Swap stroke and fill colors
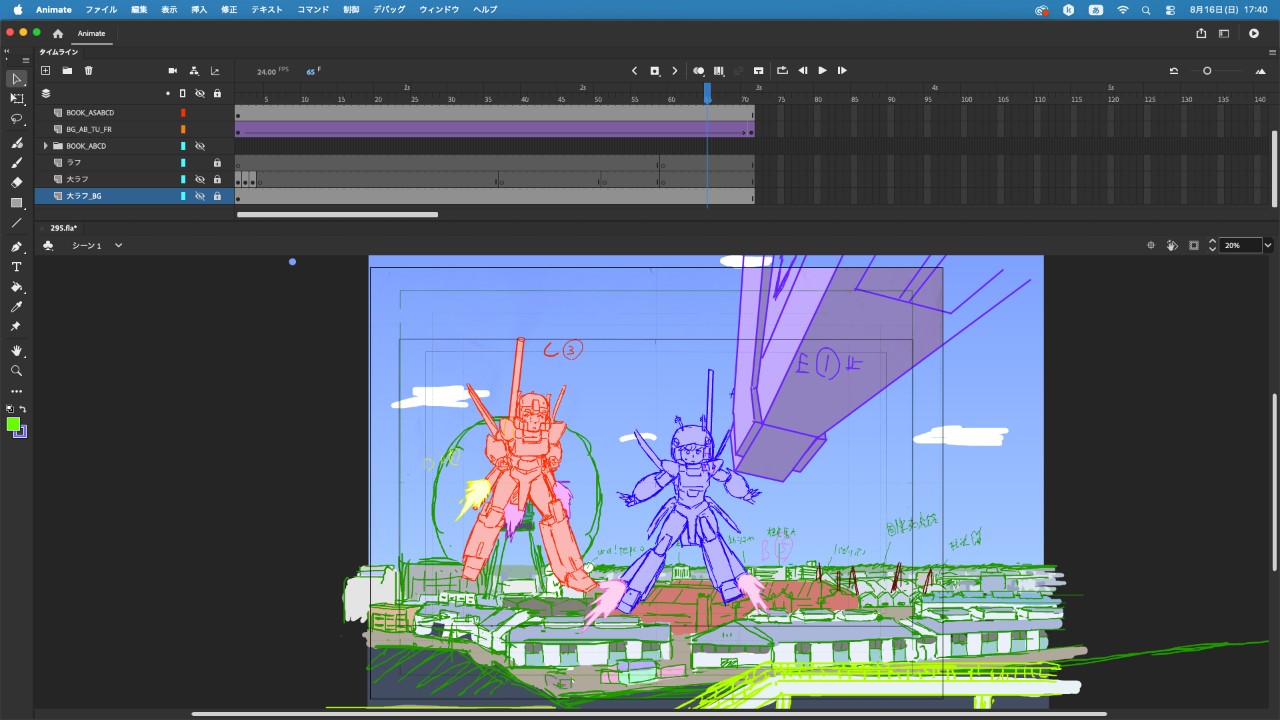Image resolution: width=1280 pixels, height=720 pixels. [23, 409]
